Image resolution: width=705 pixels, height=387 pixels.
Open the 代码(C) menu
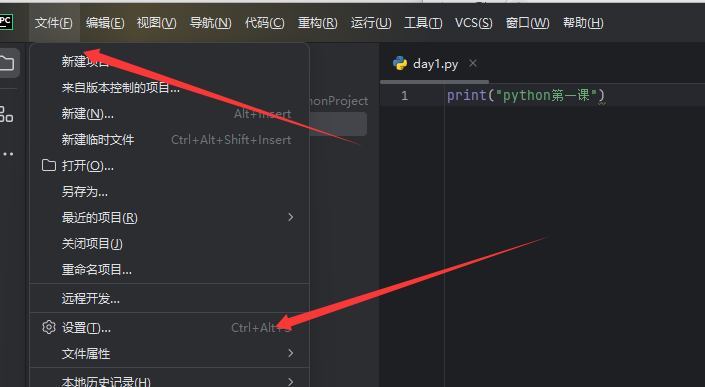pos(264,23)
